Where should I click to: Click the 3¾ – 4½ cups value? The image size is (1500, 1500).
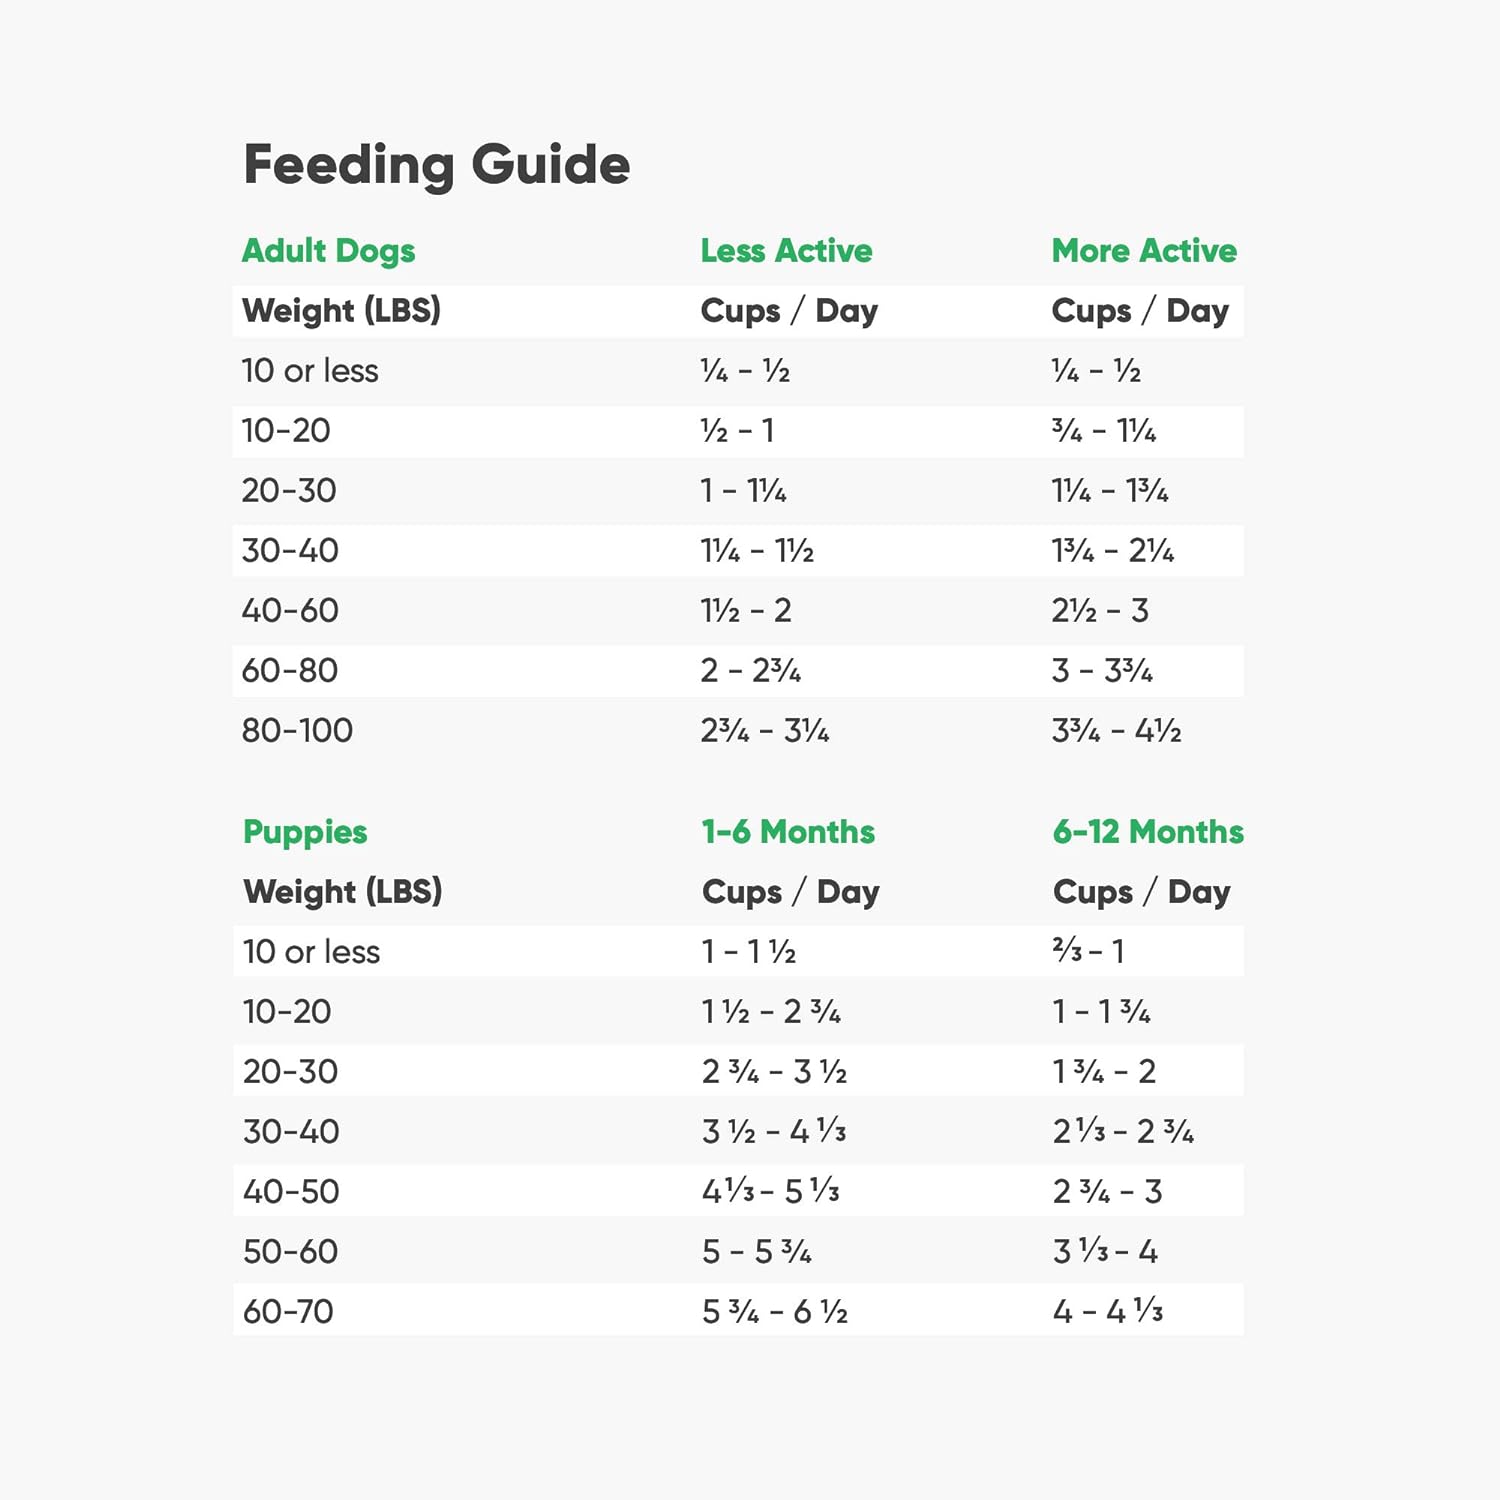(1116, 730)
